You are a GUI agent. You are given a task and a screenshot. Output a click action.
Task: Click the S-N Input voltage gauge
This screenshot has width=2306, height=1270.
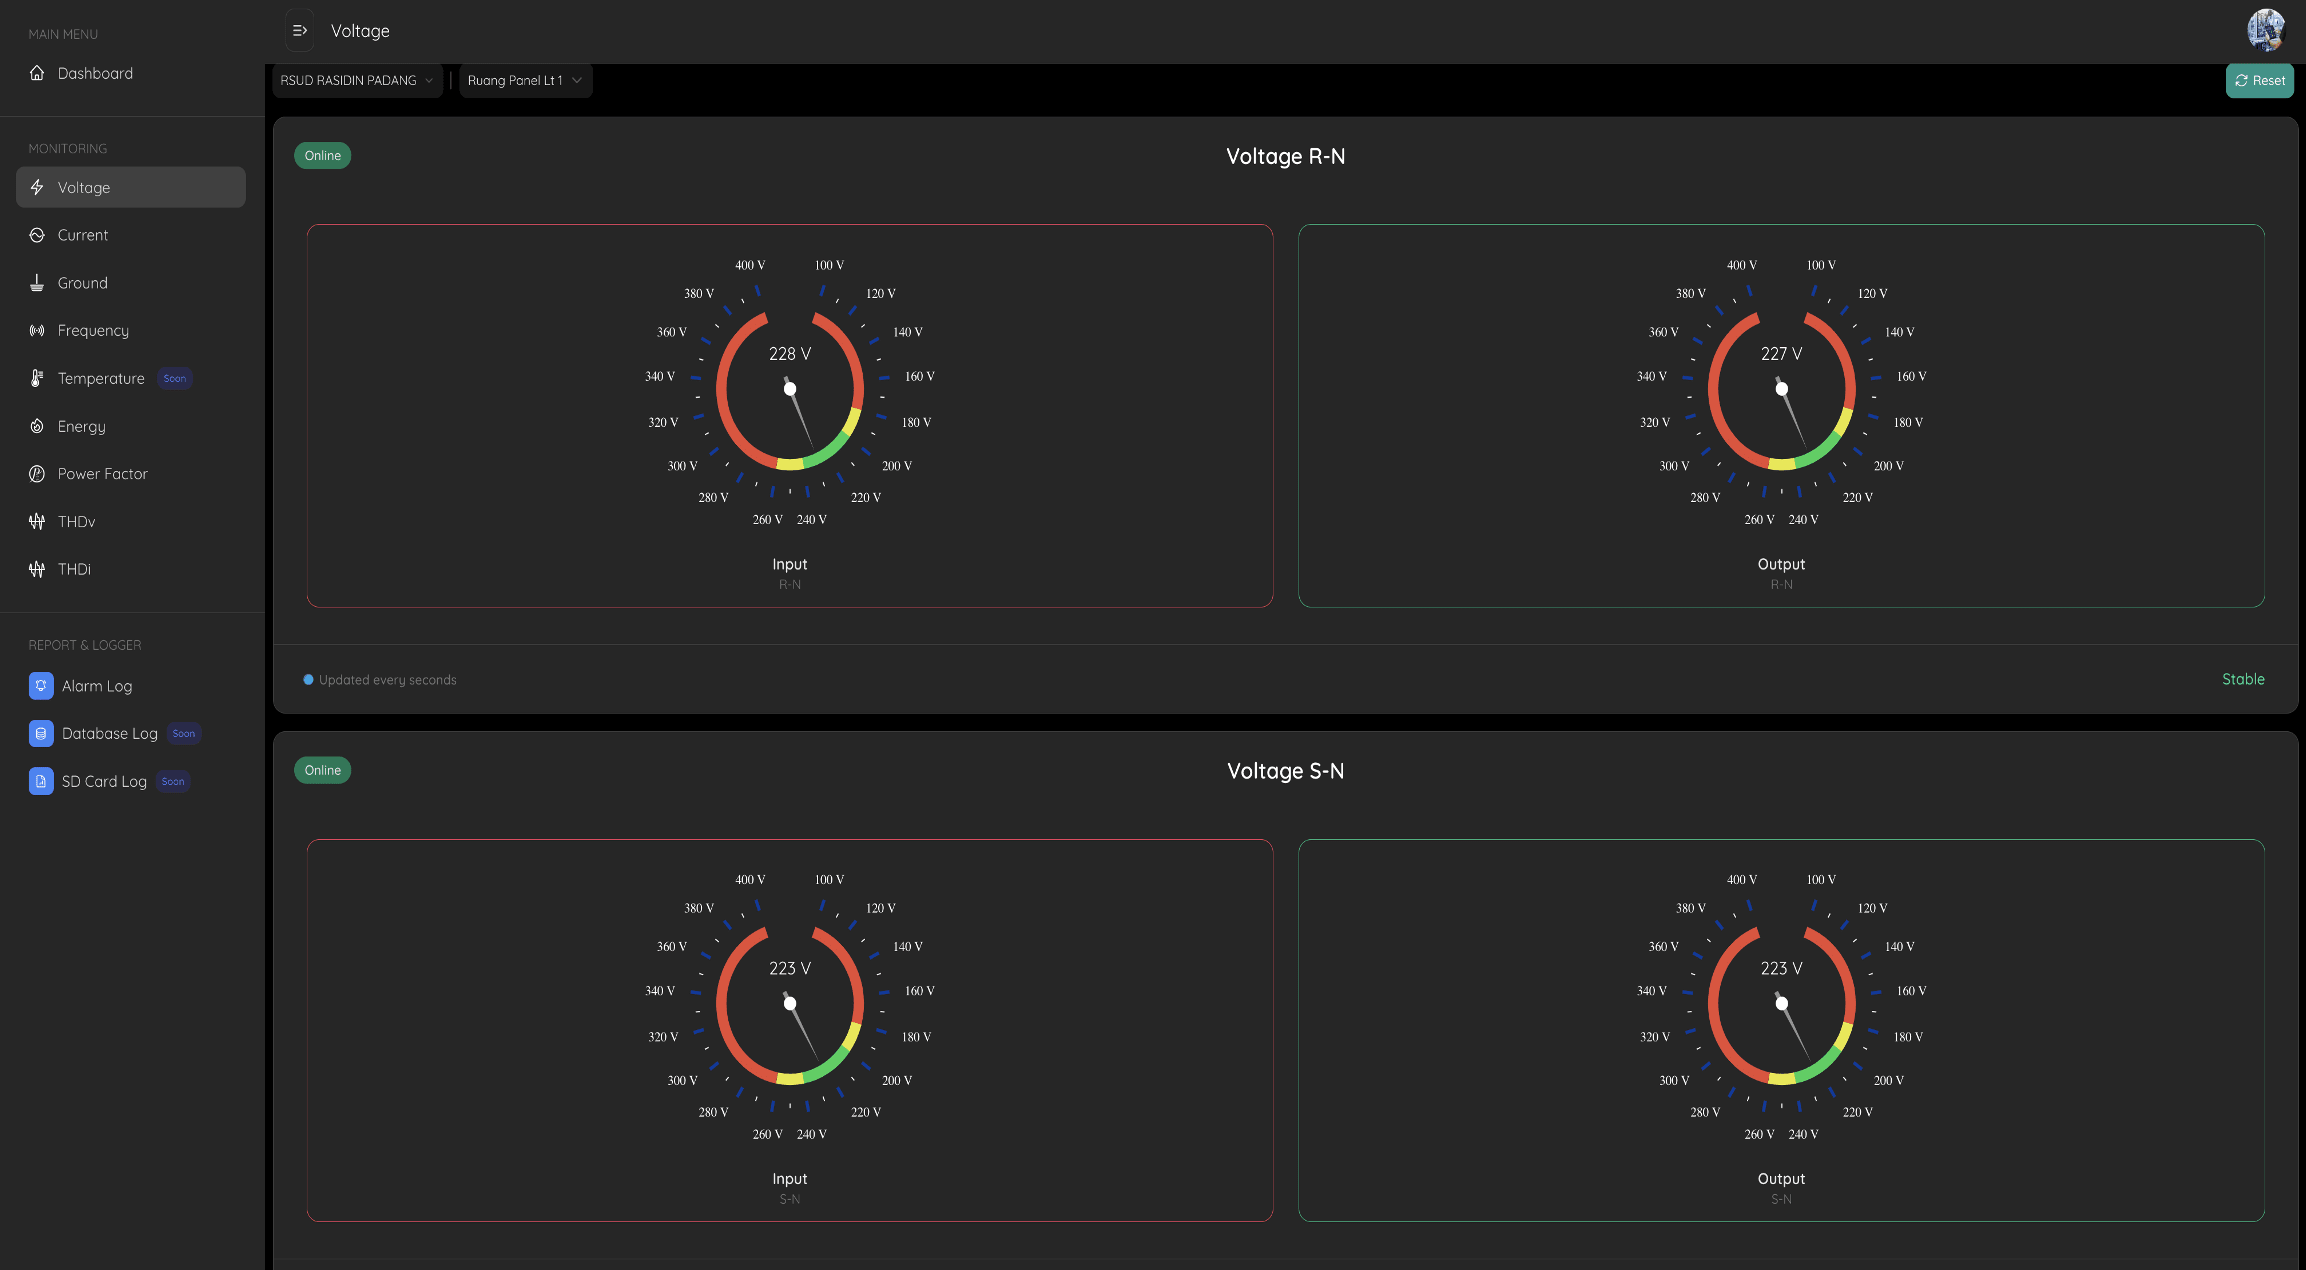[790, 1005]
